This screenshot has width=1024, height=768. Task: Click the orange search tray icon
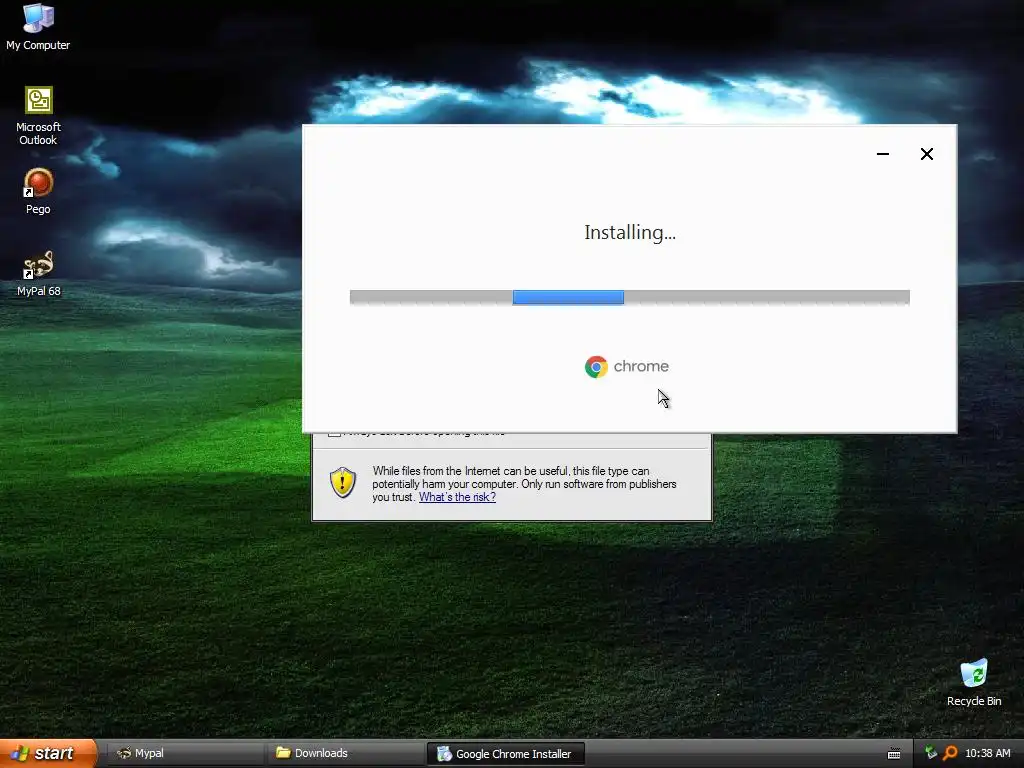[950, 753]
